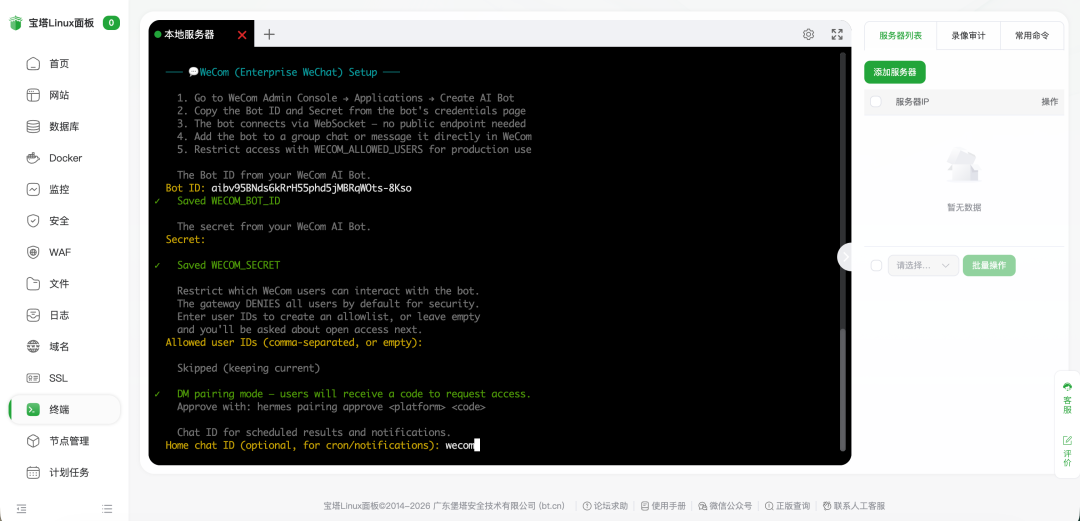Open the 网站 website icon

pyautogui.click(x=33, y=95)
